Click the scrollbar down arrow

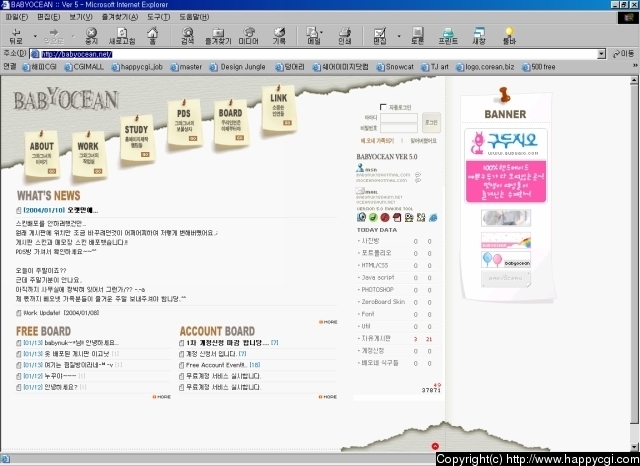(634, 447)
